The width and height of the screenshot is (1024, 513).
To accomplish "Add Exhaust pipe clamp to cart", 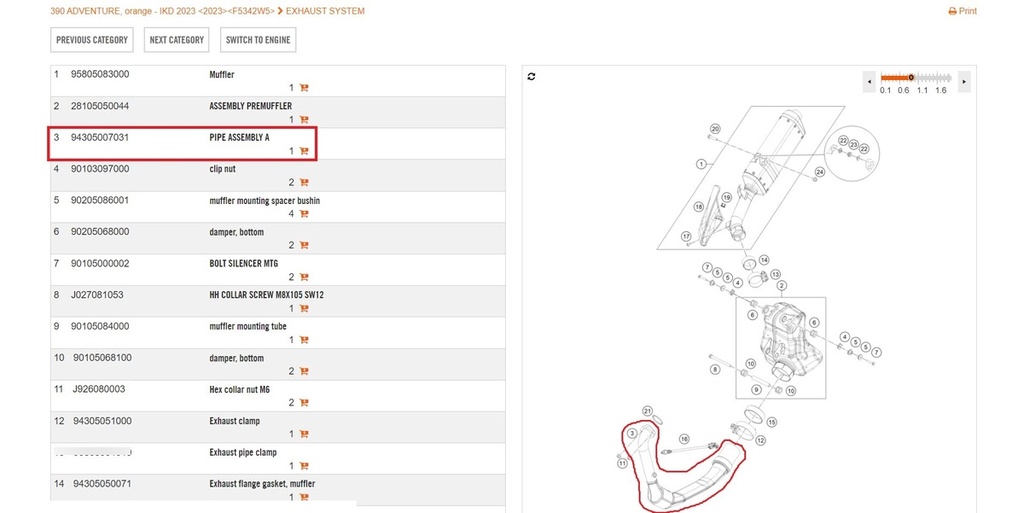I will [304, 465].
